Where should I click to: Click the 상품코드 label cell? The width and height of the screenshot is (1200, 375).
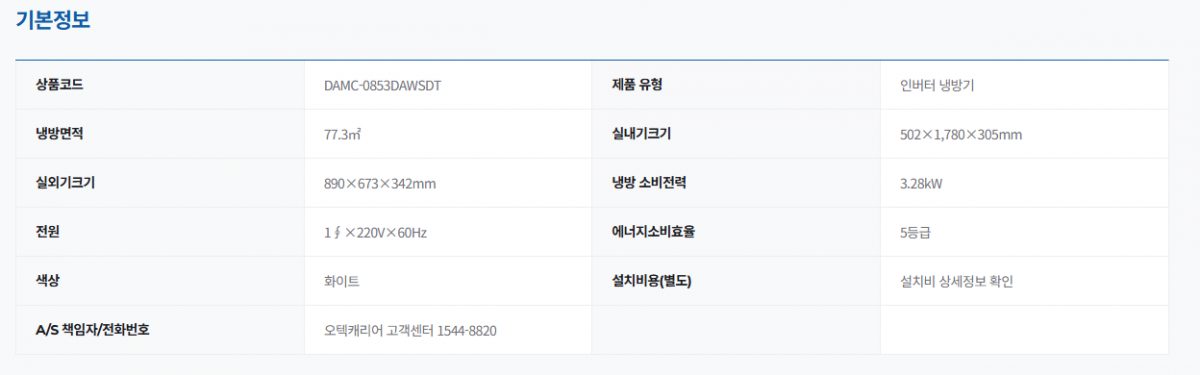click(x=160, y=85)
